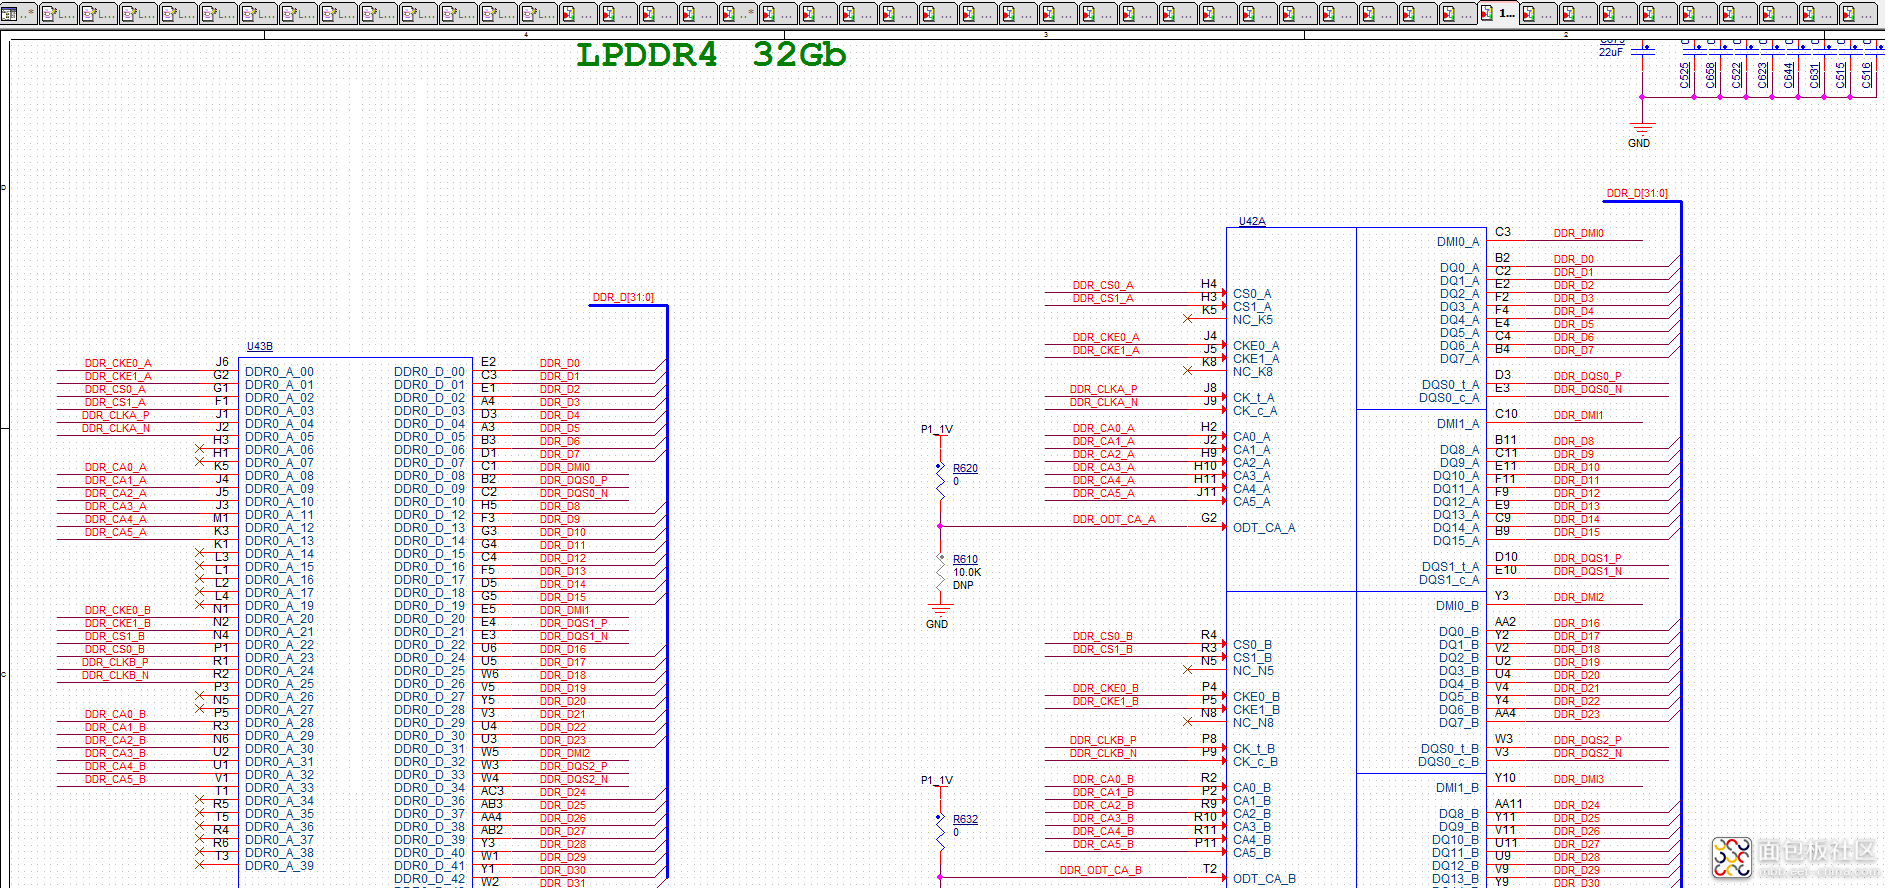The height and width of the screenshot is (889, 1890).
Task: Open the modified schematic page tab with asterisk
Action: (738, 13)
